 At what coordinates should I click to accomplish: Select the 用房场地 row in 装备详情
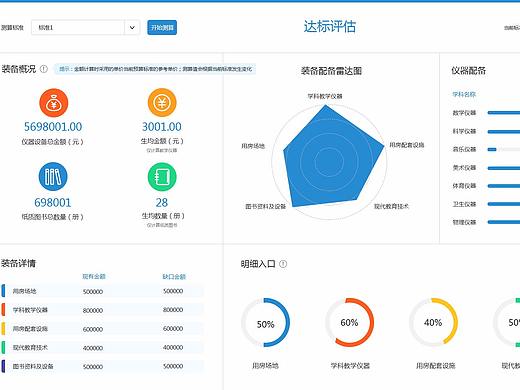pyautogui.click(x=102, y=291)
